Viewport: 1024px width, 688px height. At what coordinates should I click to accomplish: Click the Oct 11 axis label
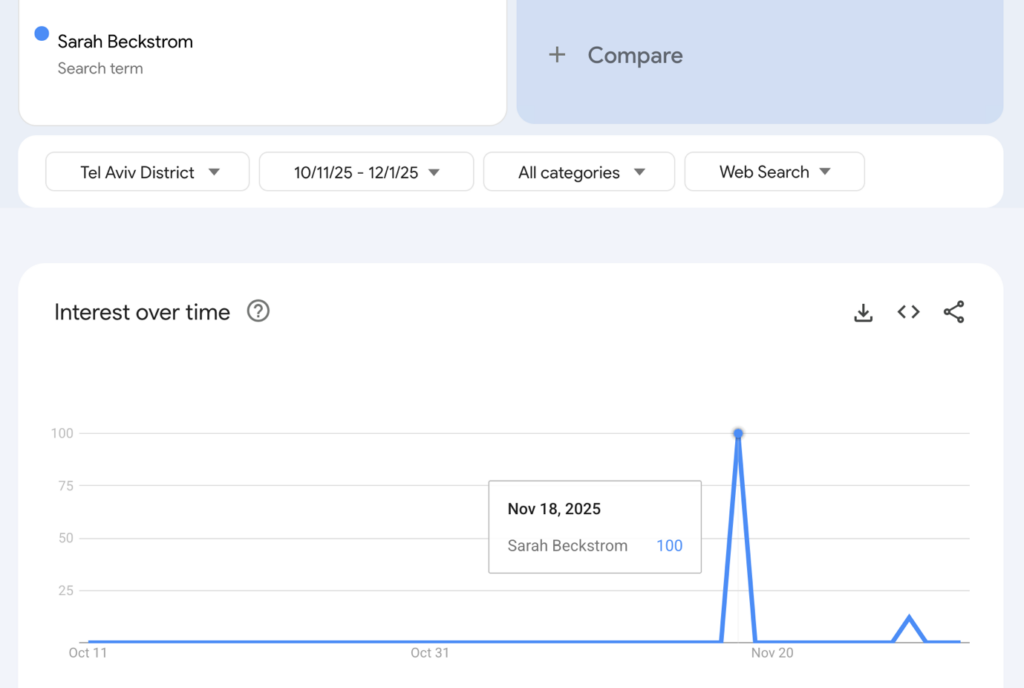(x=87, y=653)
